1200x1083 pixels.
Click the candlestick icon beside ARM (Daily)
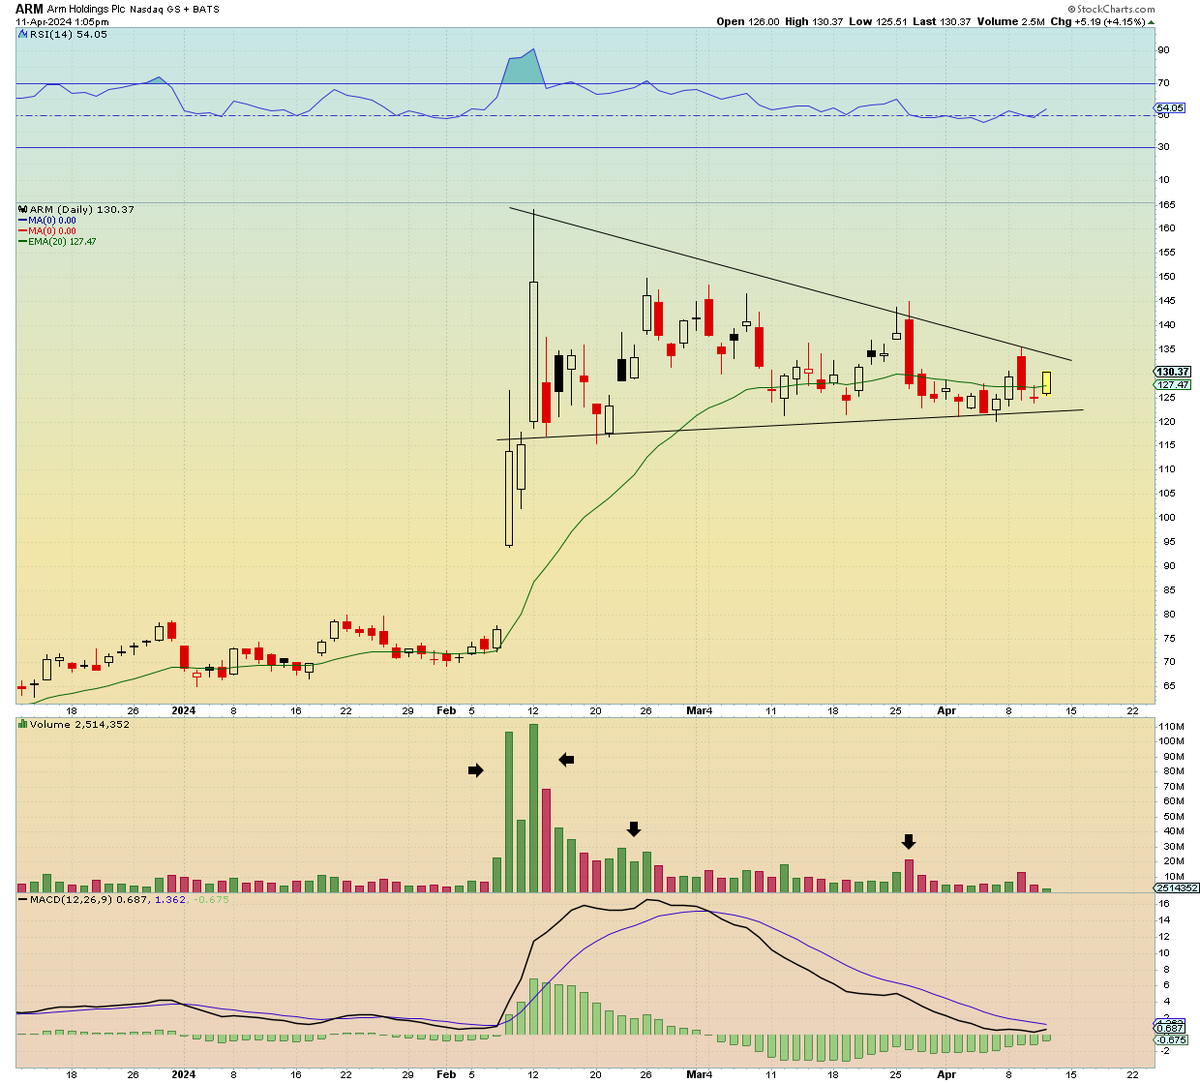pyautogui.click(x=22, y=211)
